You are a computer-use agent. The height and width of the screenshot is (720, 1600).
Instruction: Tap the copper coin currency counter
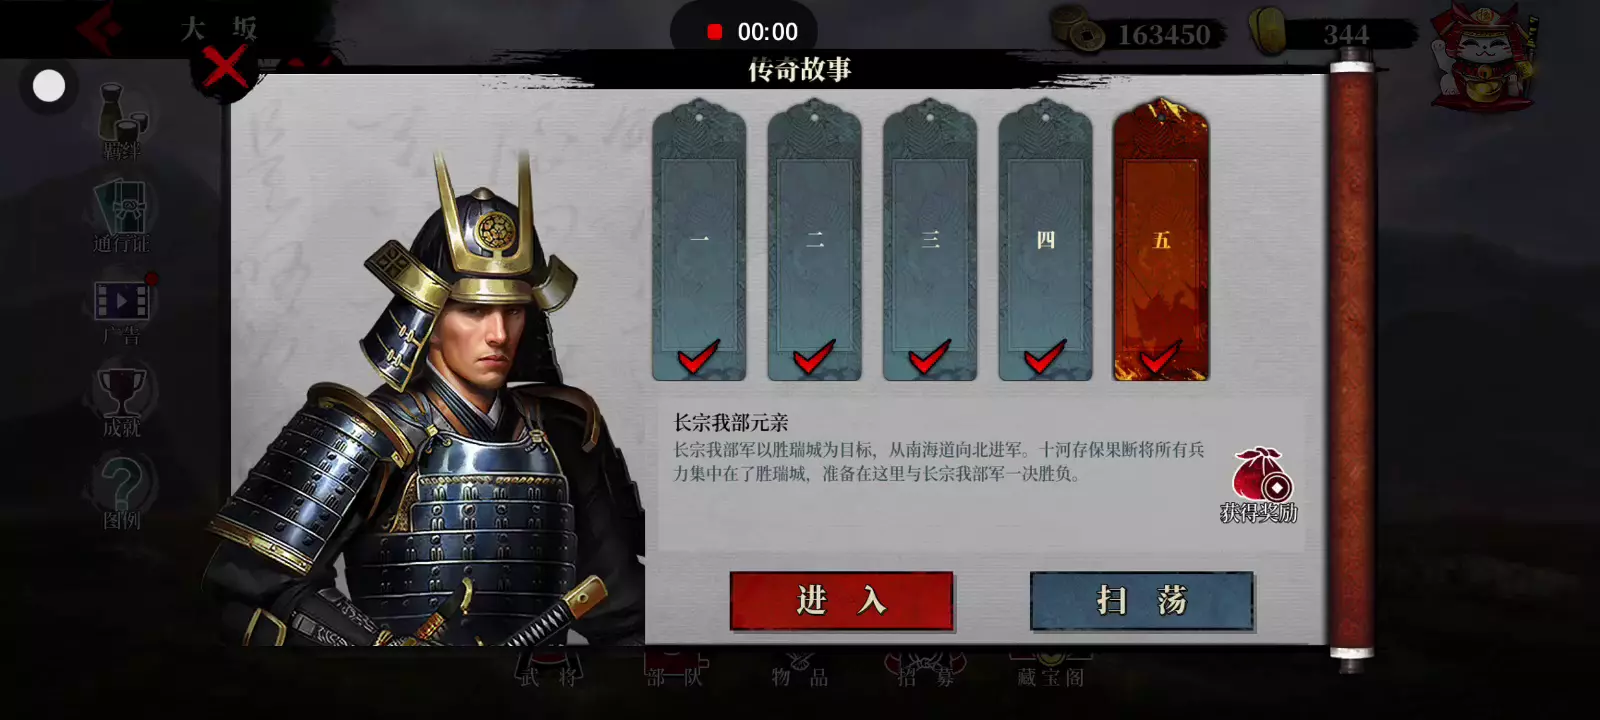coord(1137,34)
